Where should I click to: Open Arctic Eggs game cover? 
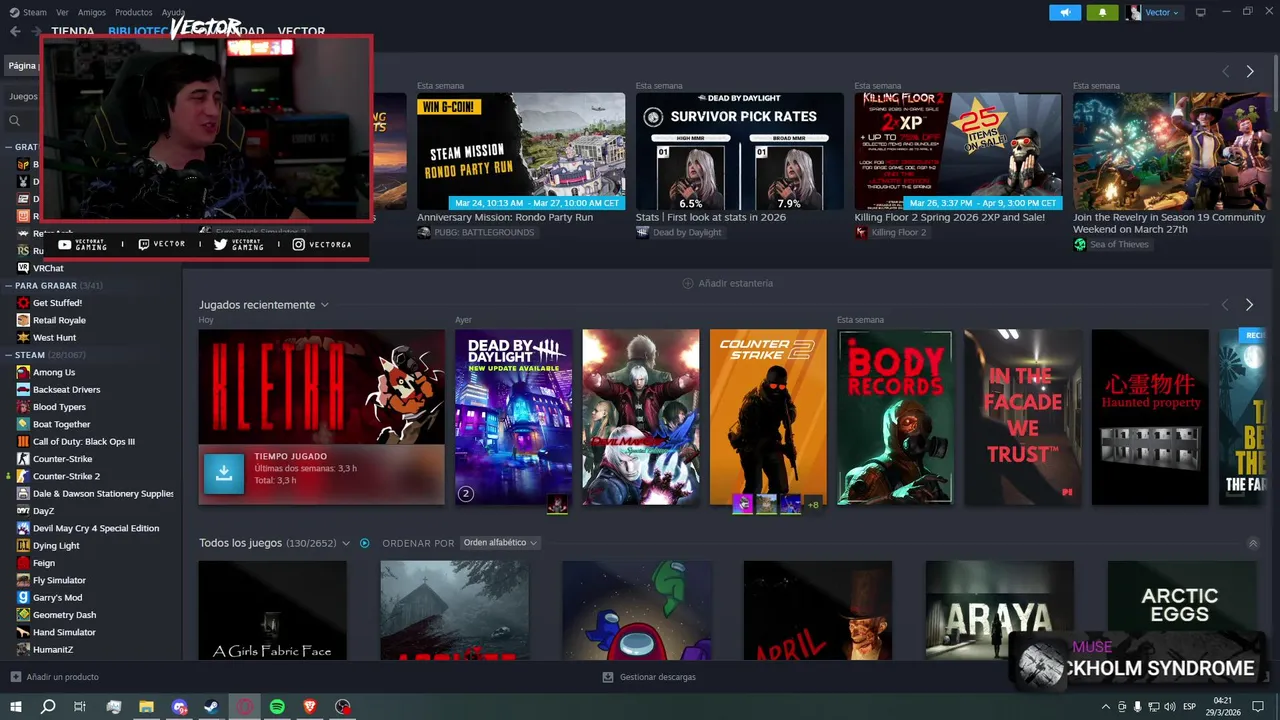(x=1181, y=609)
